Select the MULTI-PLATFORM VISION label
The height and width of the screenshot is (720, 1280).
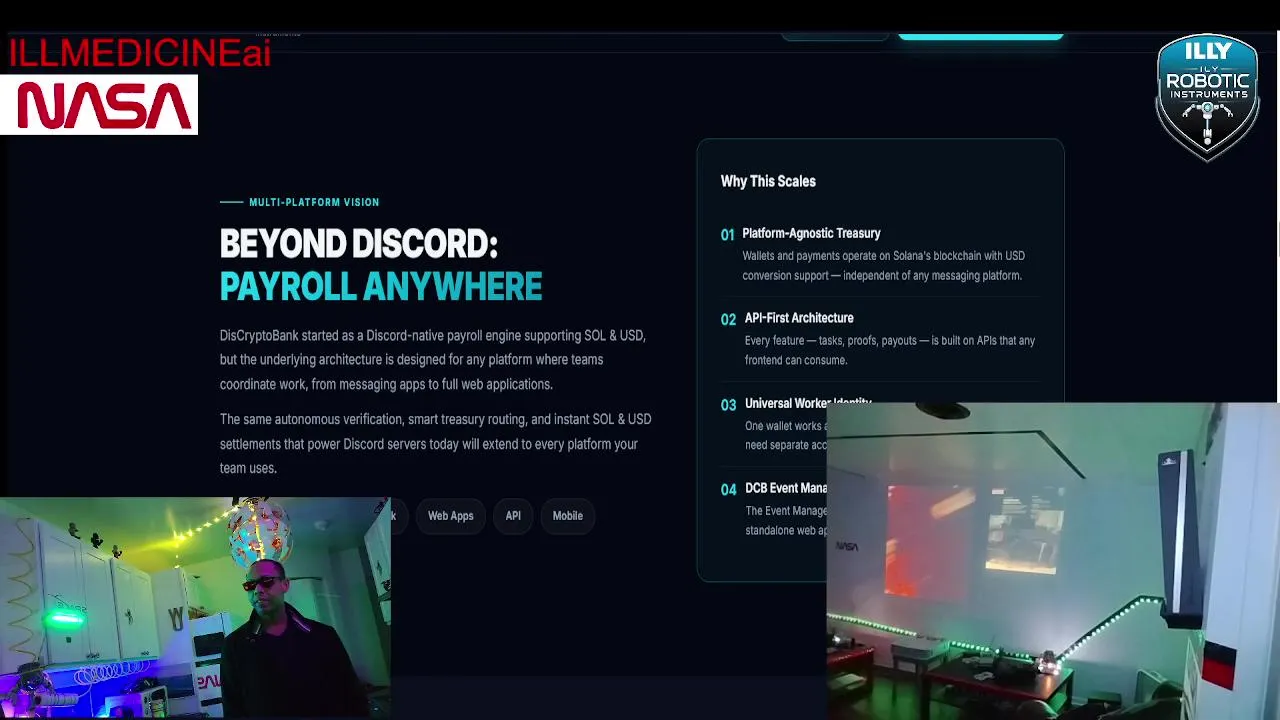coord(314,202)
